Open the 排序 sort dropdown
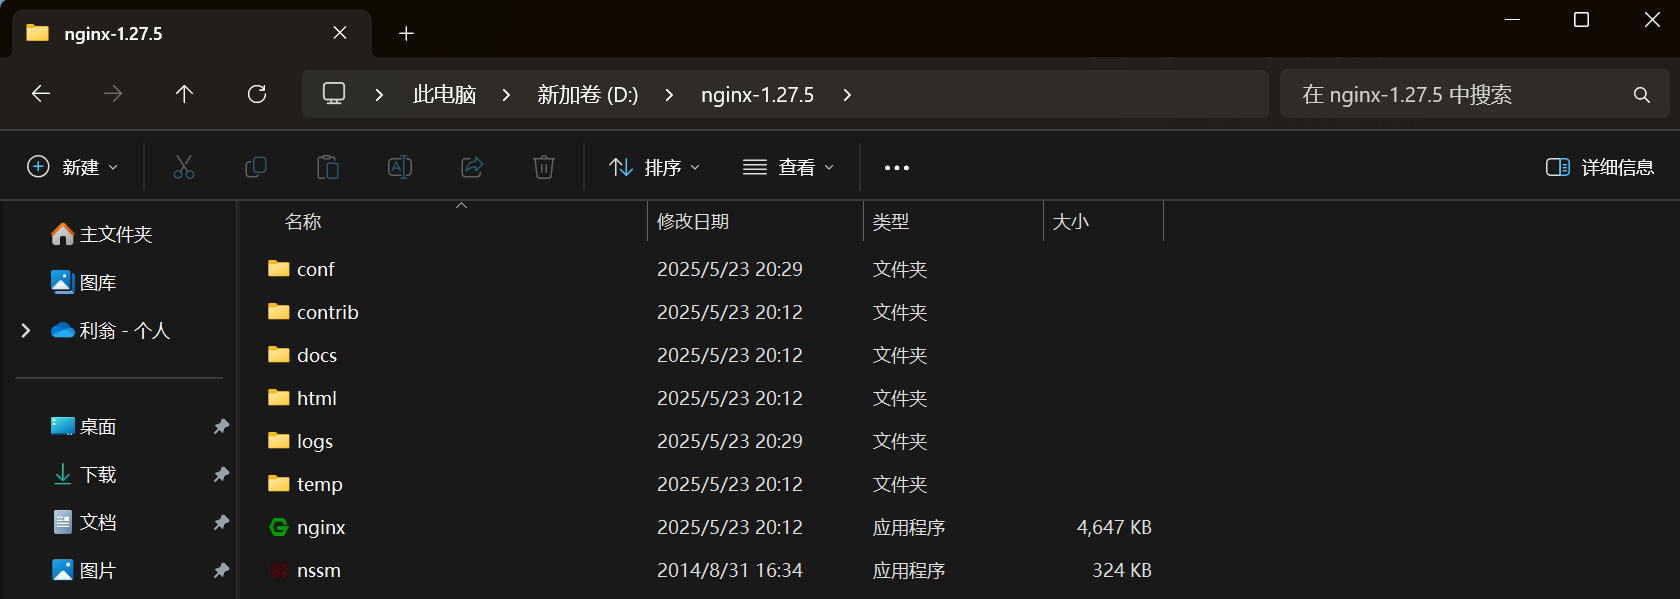The image size is (1680, 599). click(655, 167)
